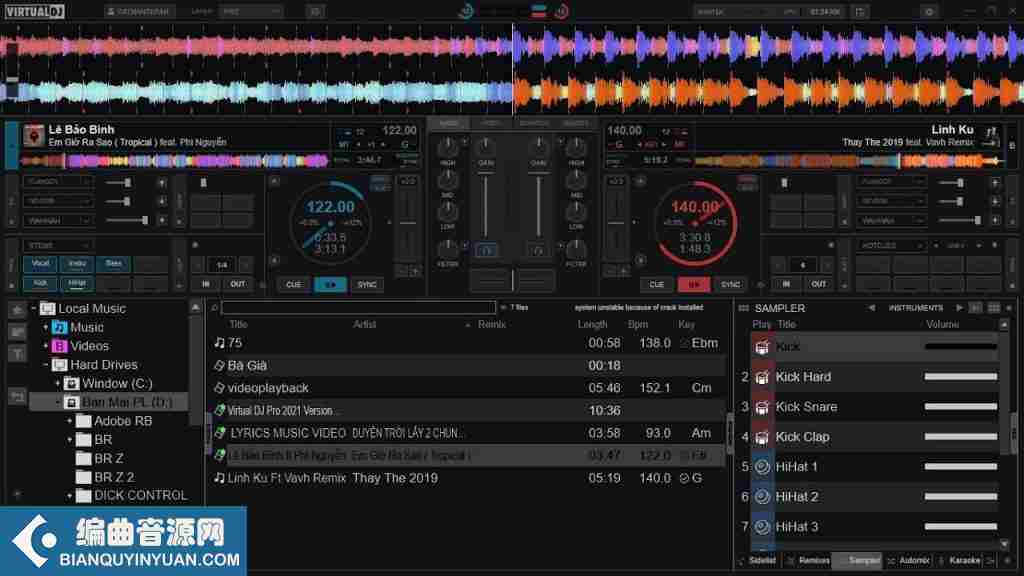The height and width of the screenshot is (576, 1024).
Task: Open settings gear in top bar
Action: pos(929,11)
